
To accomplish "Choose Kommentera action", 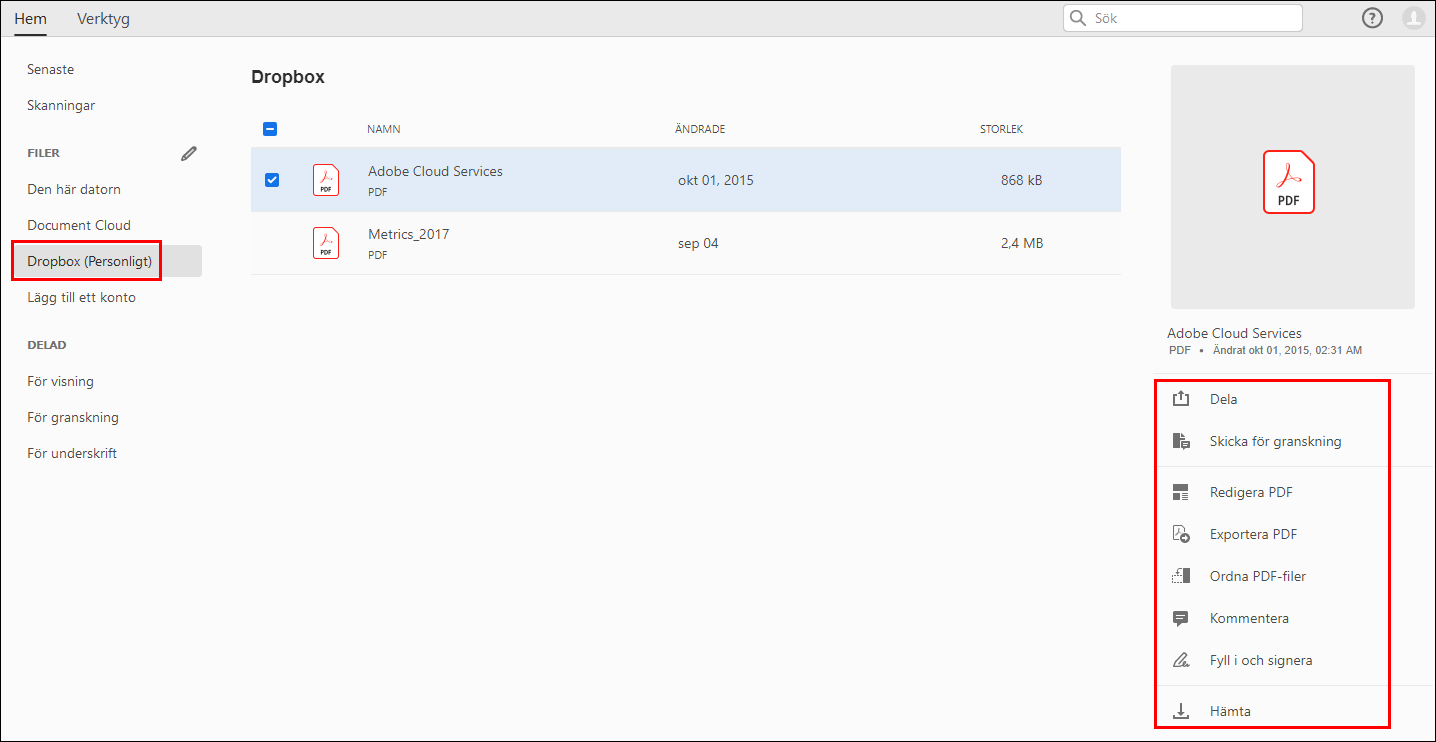I will pos(1249,618).
